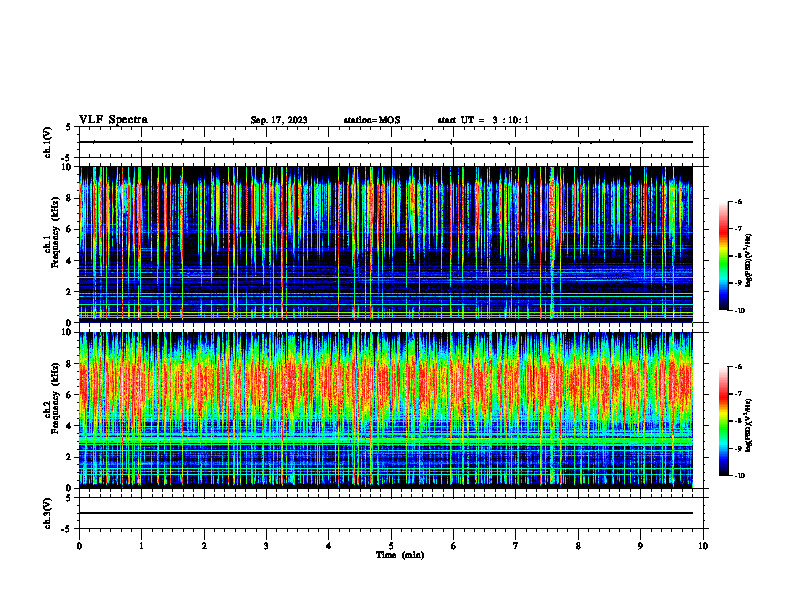Click the '-10' label on ch.2 color bar
The image size is (792, 612).
point(740,476)
